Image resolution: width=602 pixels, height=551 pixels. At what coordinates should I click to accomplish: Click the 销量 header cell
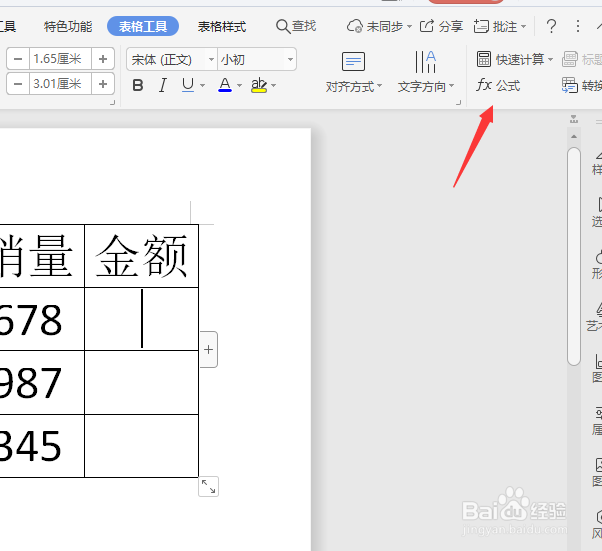tap(42, 256)
